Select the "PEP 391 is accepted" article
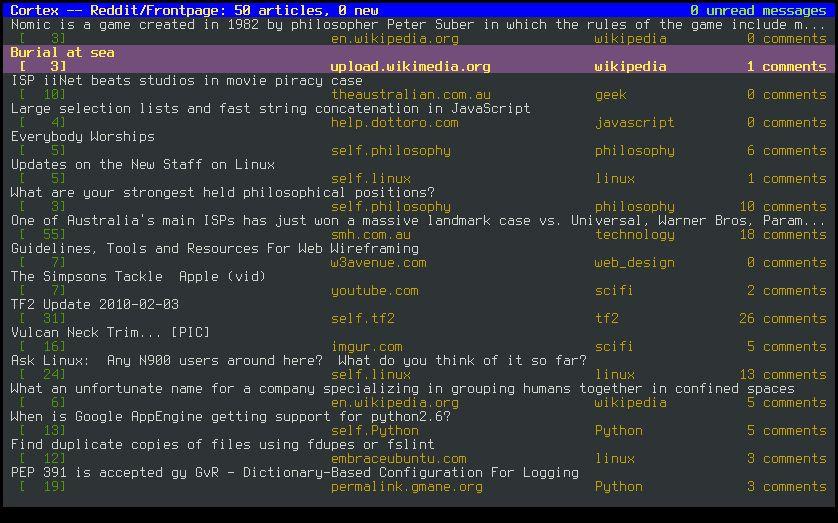This screenshot has height=523, width=838. click(x=294, y=472)
